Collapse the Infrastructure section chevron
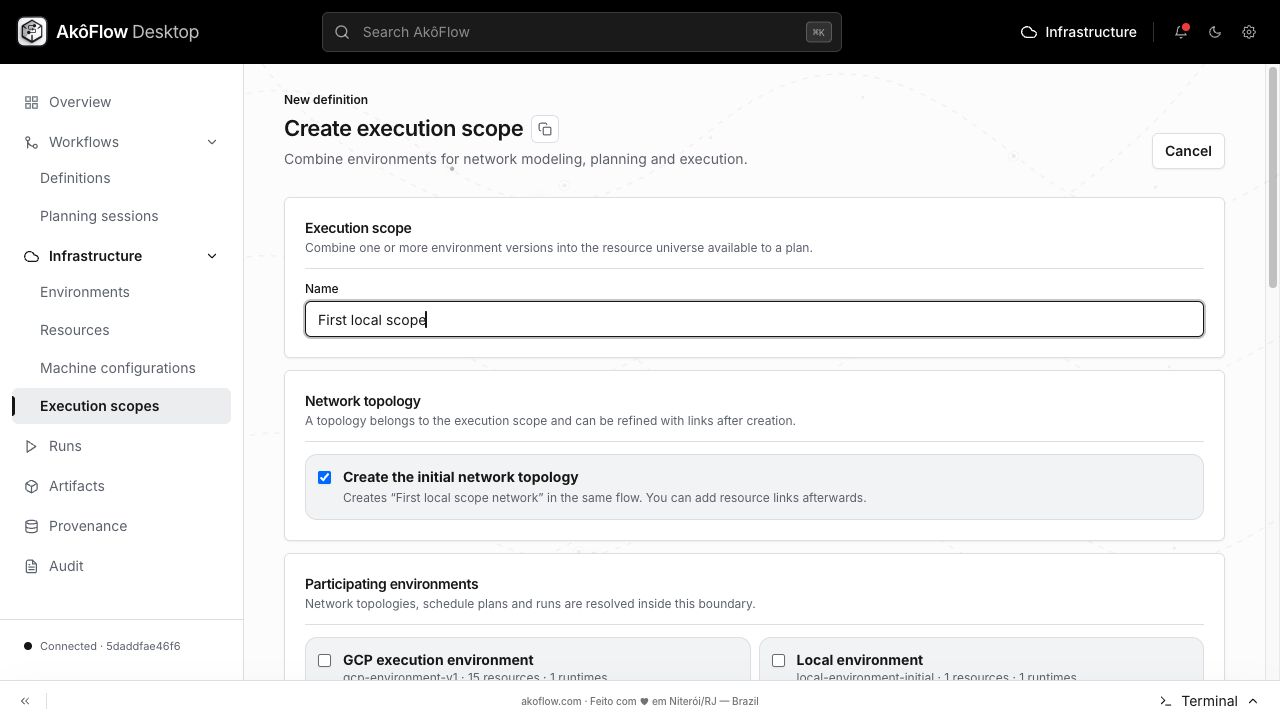 (212, 256)
